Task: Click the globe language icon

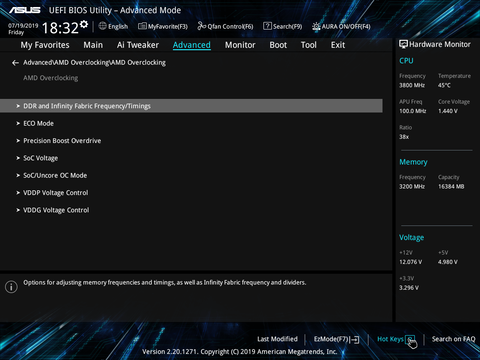Action: point(103,26)
